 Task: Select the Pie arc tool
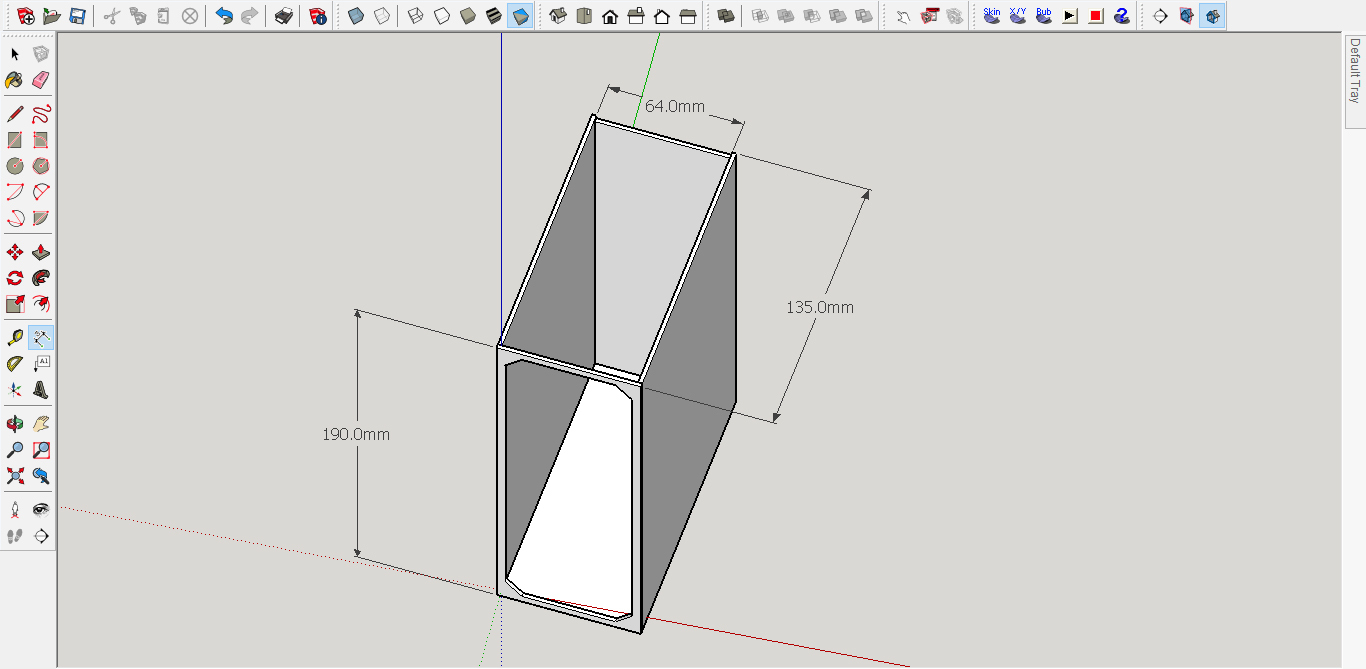(x=41, y=218)
